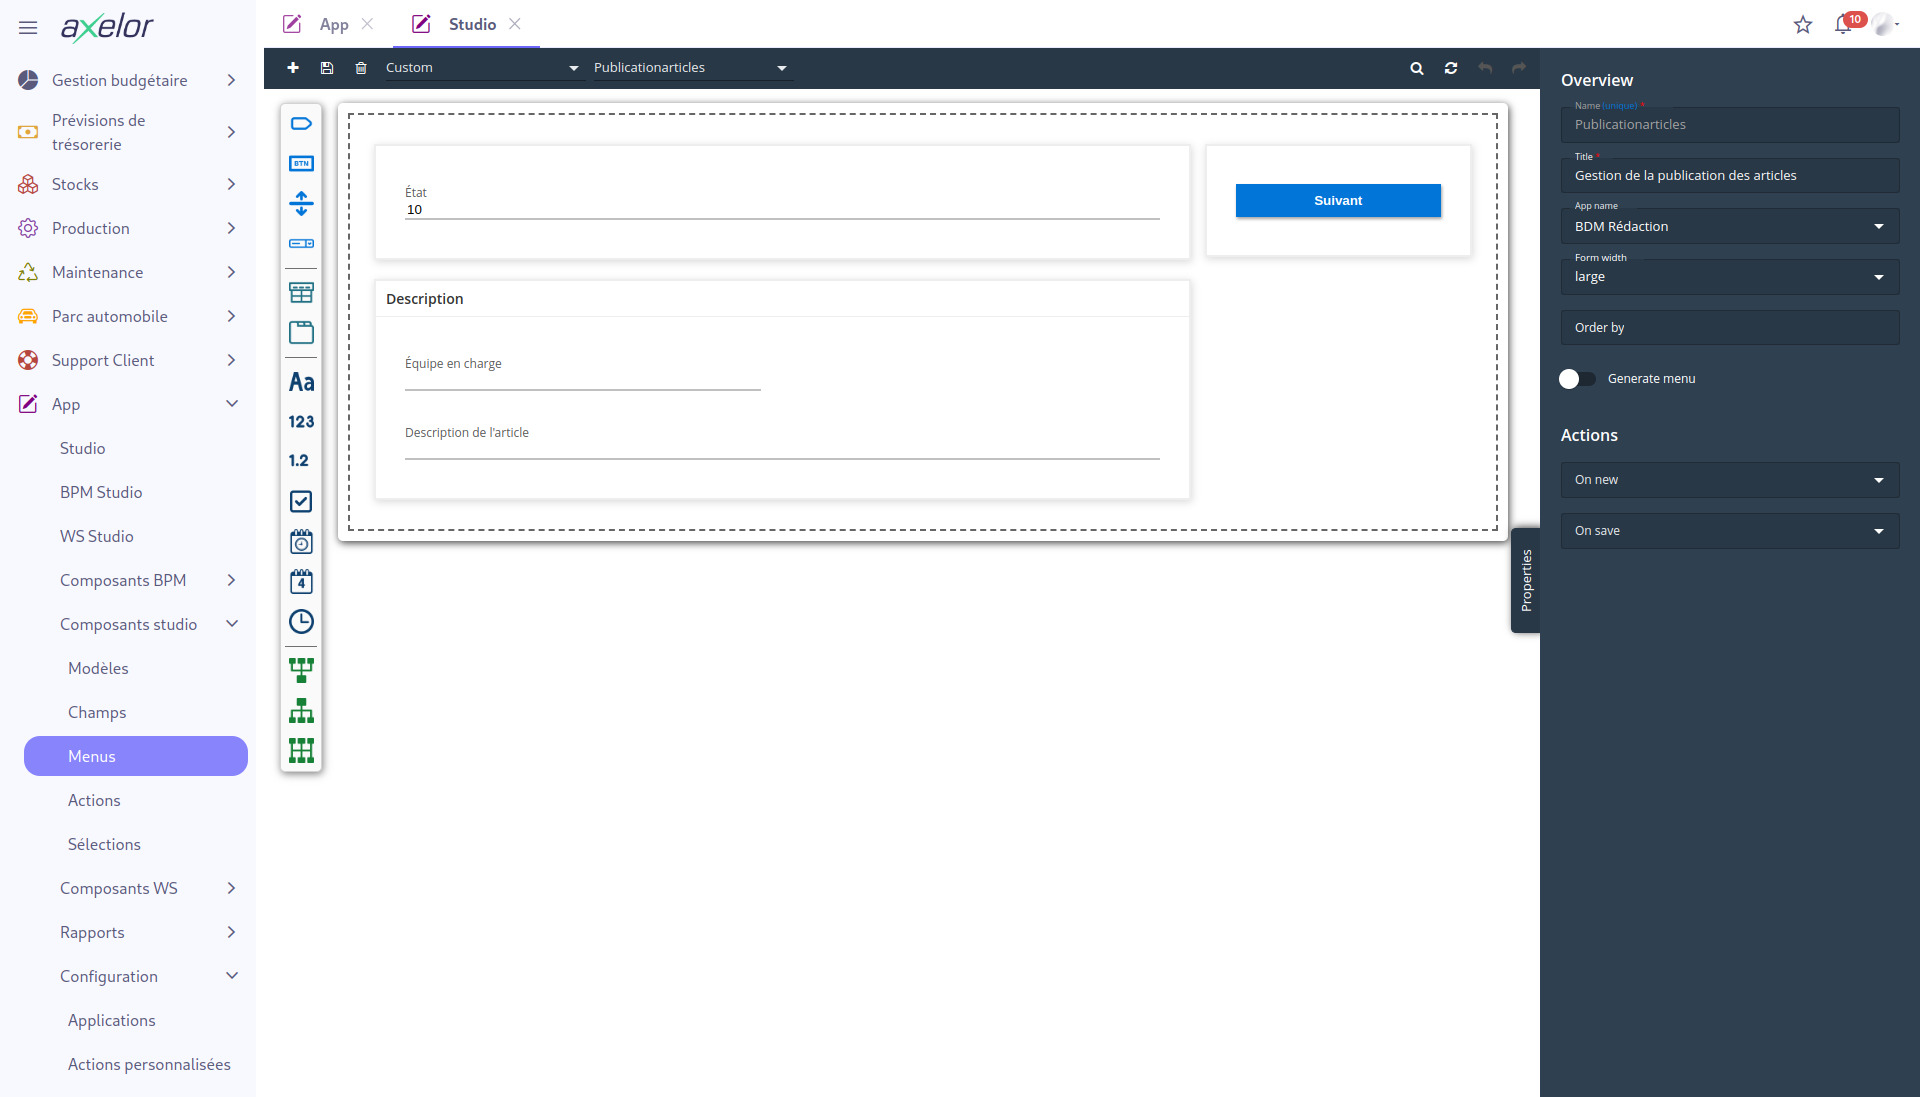Click the button BTN palette icon
Image resolution: width=1920 pixels, height=1097 pixels.
[301, 163]
